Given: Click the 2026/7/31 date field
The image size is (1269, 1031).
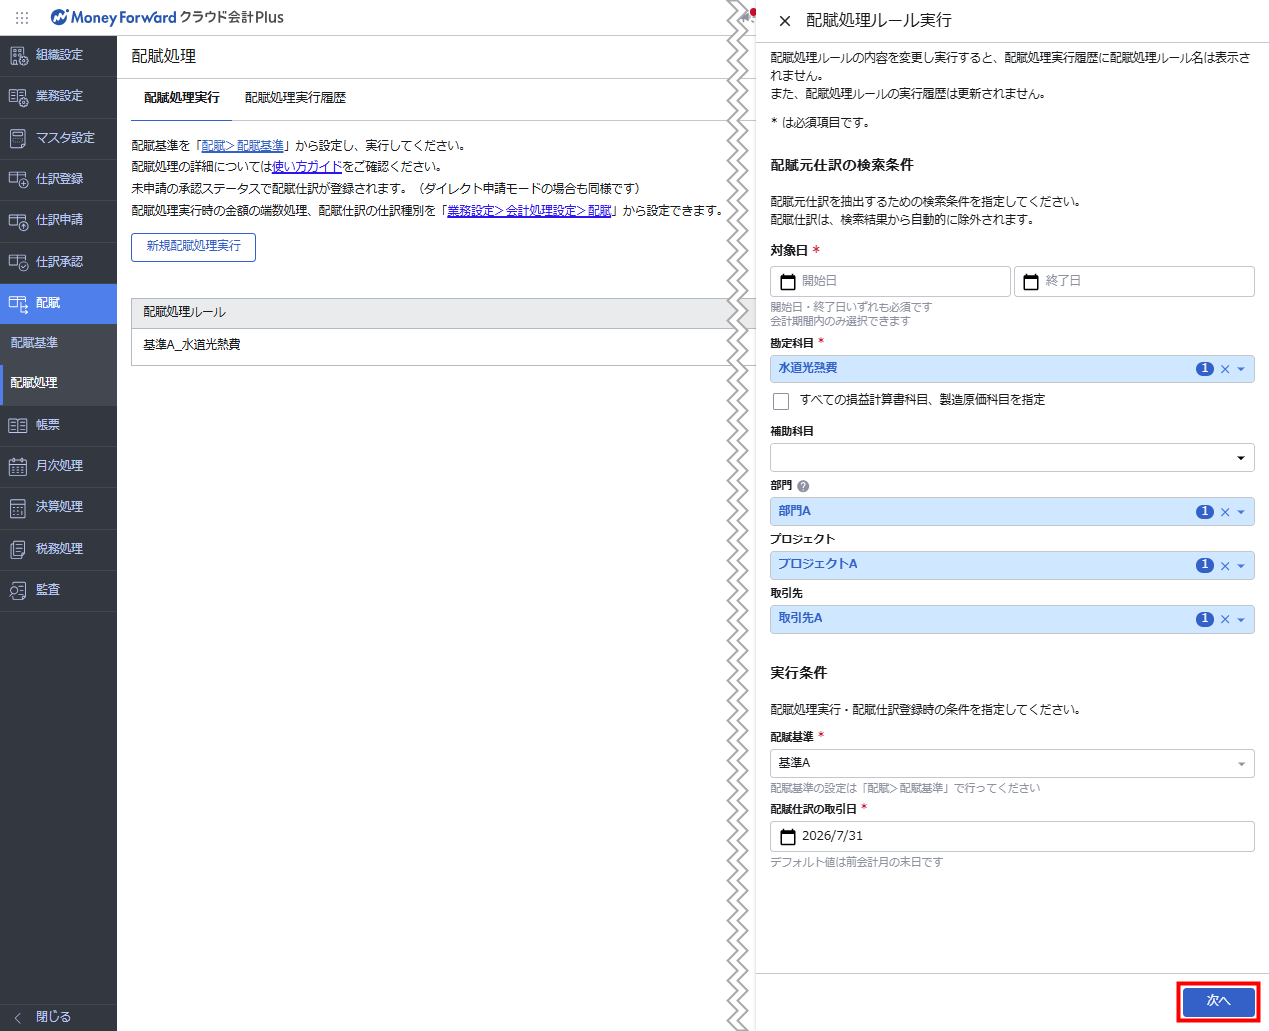Looking at the screenshot, I should pos(1012,837).
